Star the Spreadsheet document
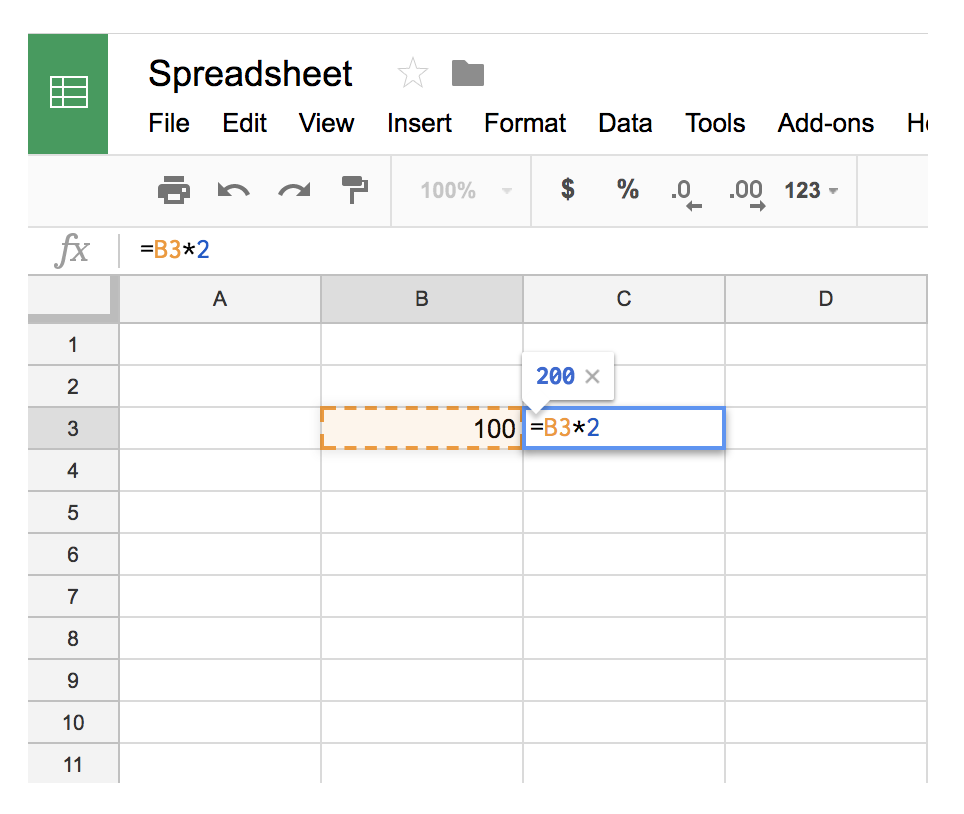Image resolution: width=964 pixels, height=814 pixels. pos(412,73)
